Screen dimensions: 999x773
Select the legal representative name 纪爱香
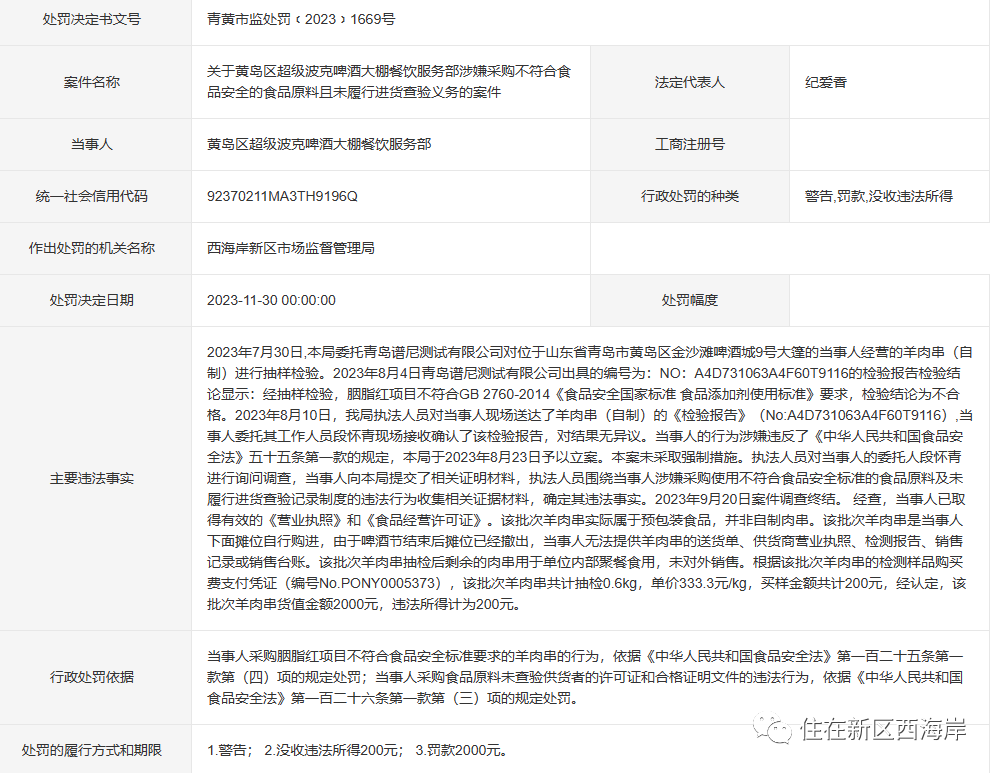[x=826, y=82]
